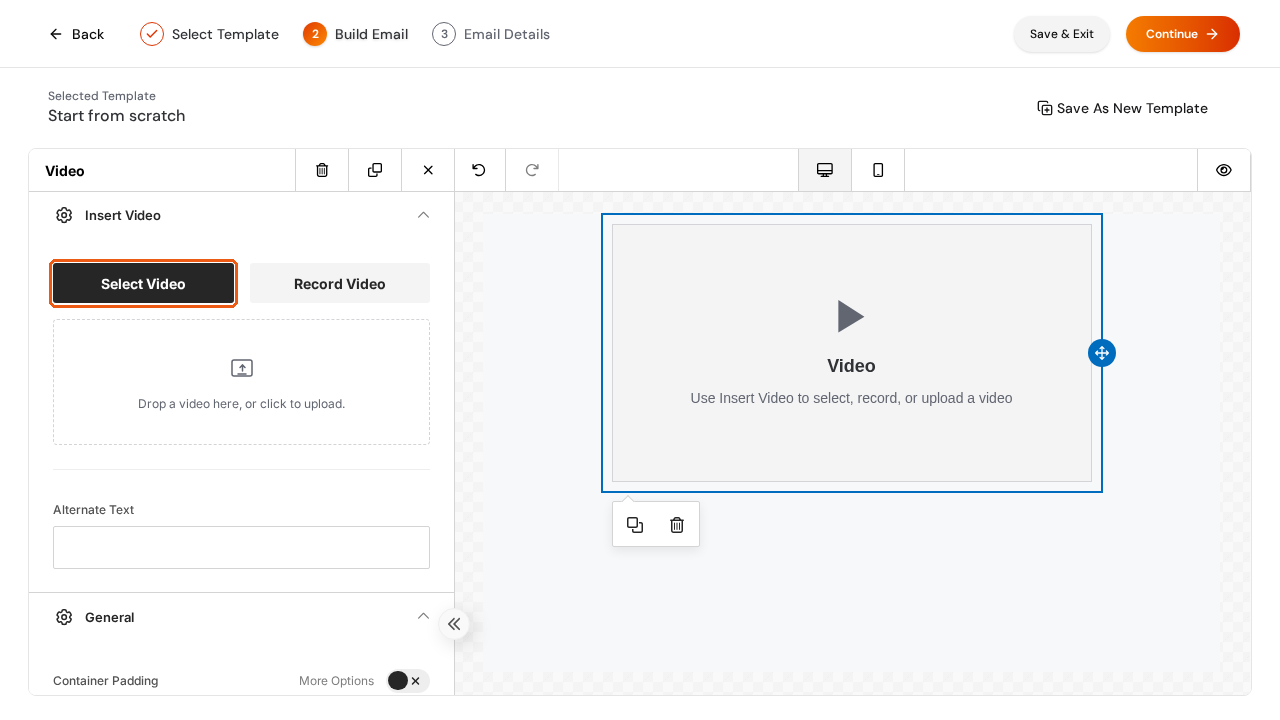The height and width of the screenshot is (720, 1280).
Task: Click the blue move handle on video block
Action: coord(1102,353)
